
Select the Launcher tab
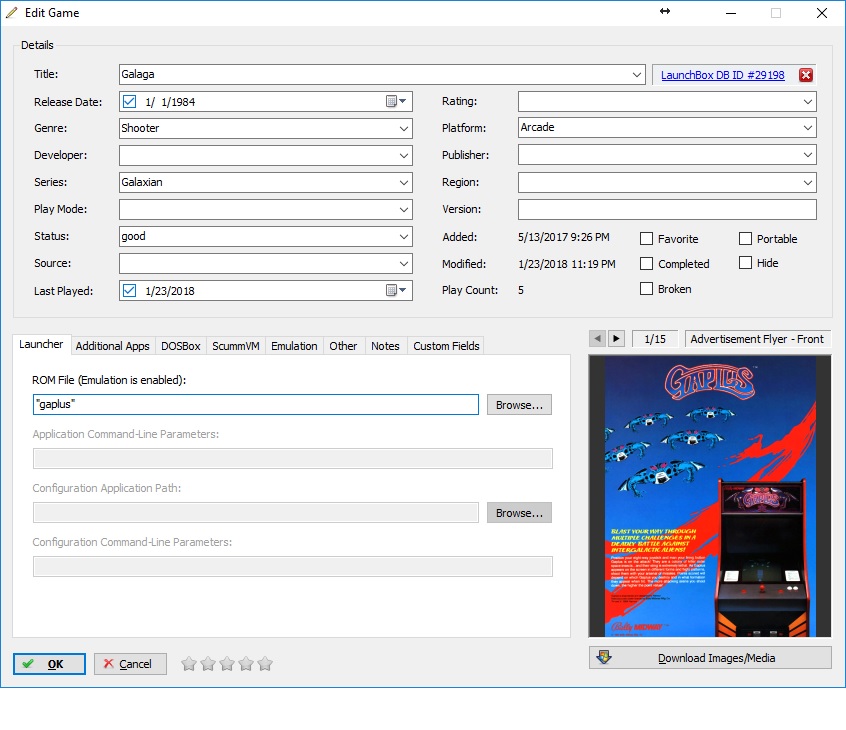(x=41, y=344)
